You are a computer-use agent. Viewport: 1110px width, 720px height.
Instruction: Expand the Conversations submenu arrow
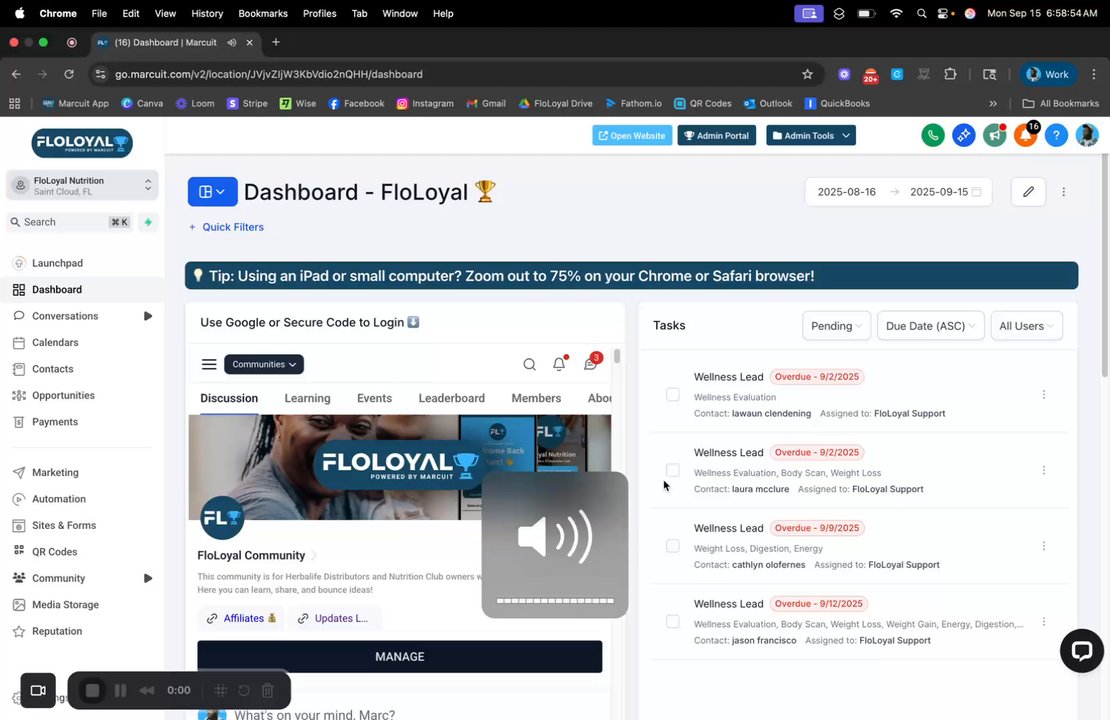tap(148, 316)
